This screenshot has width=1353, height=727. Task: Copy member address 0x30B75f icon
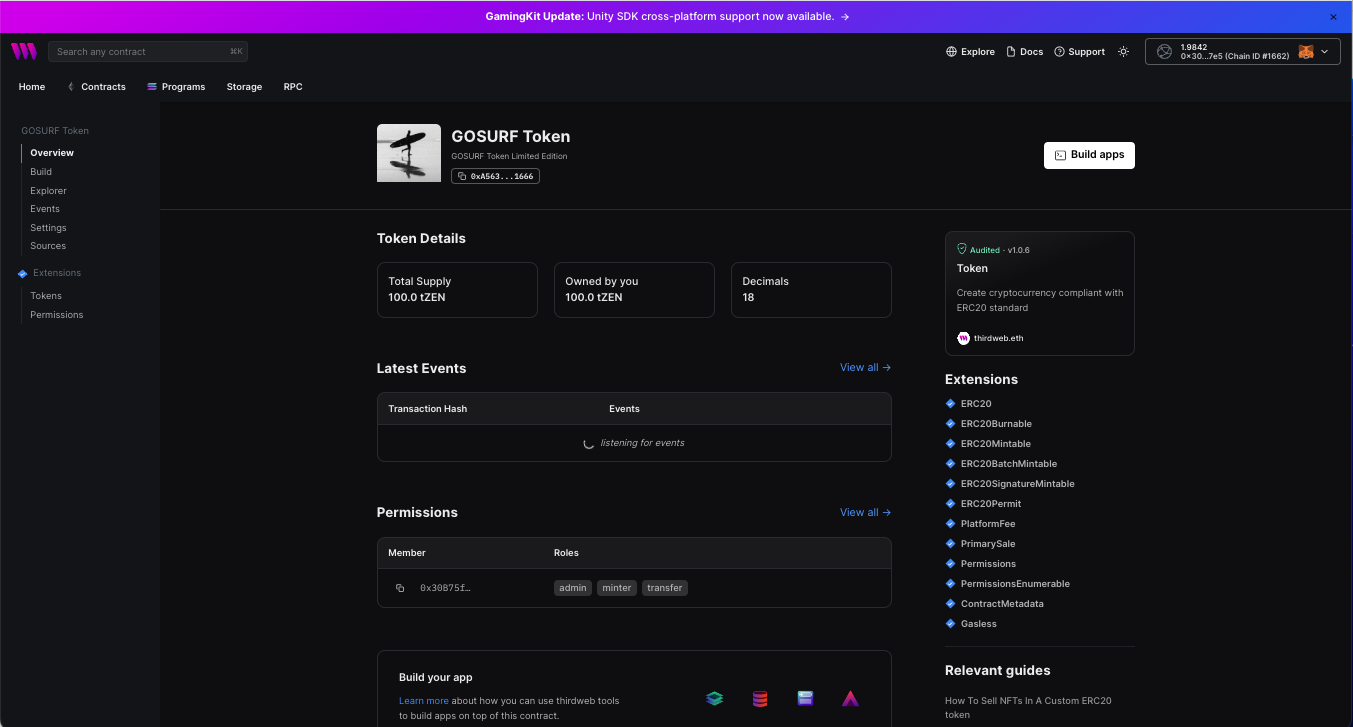[400, 588]
